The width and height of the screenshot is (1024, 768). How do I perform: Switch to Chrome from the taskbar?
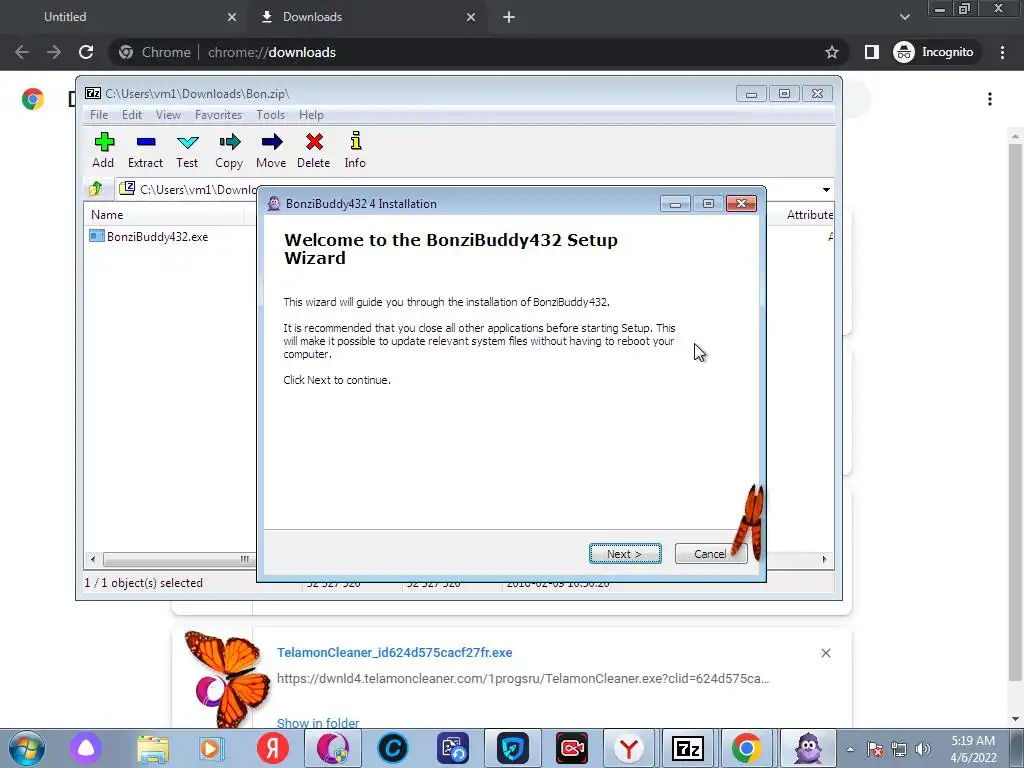coord(746,748)
